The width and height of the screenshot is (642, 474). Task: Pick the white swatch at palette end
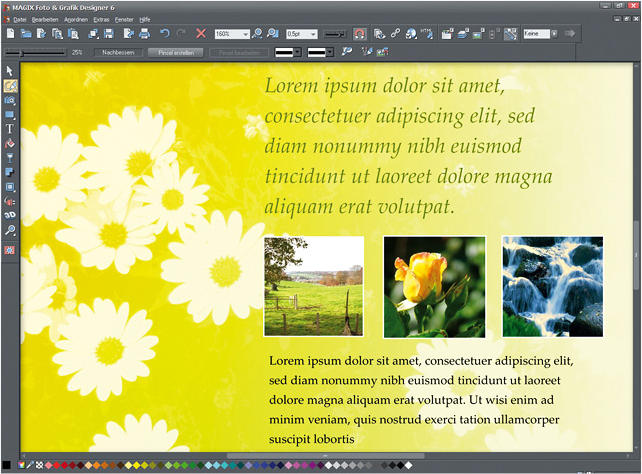click(408, 465)
